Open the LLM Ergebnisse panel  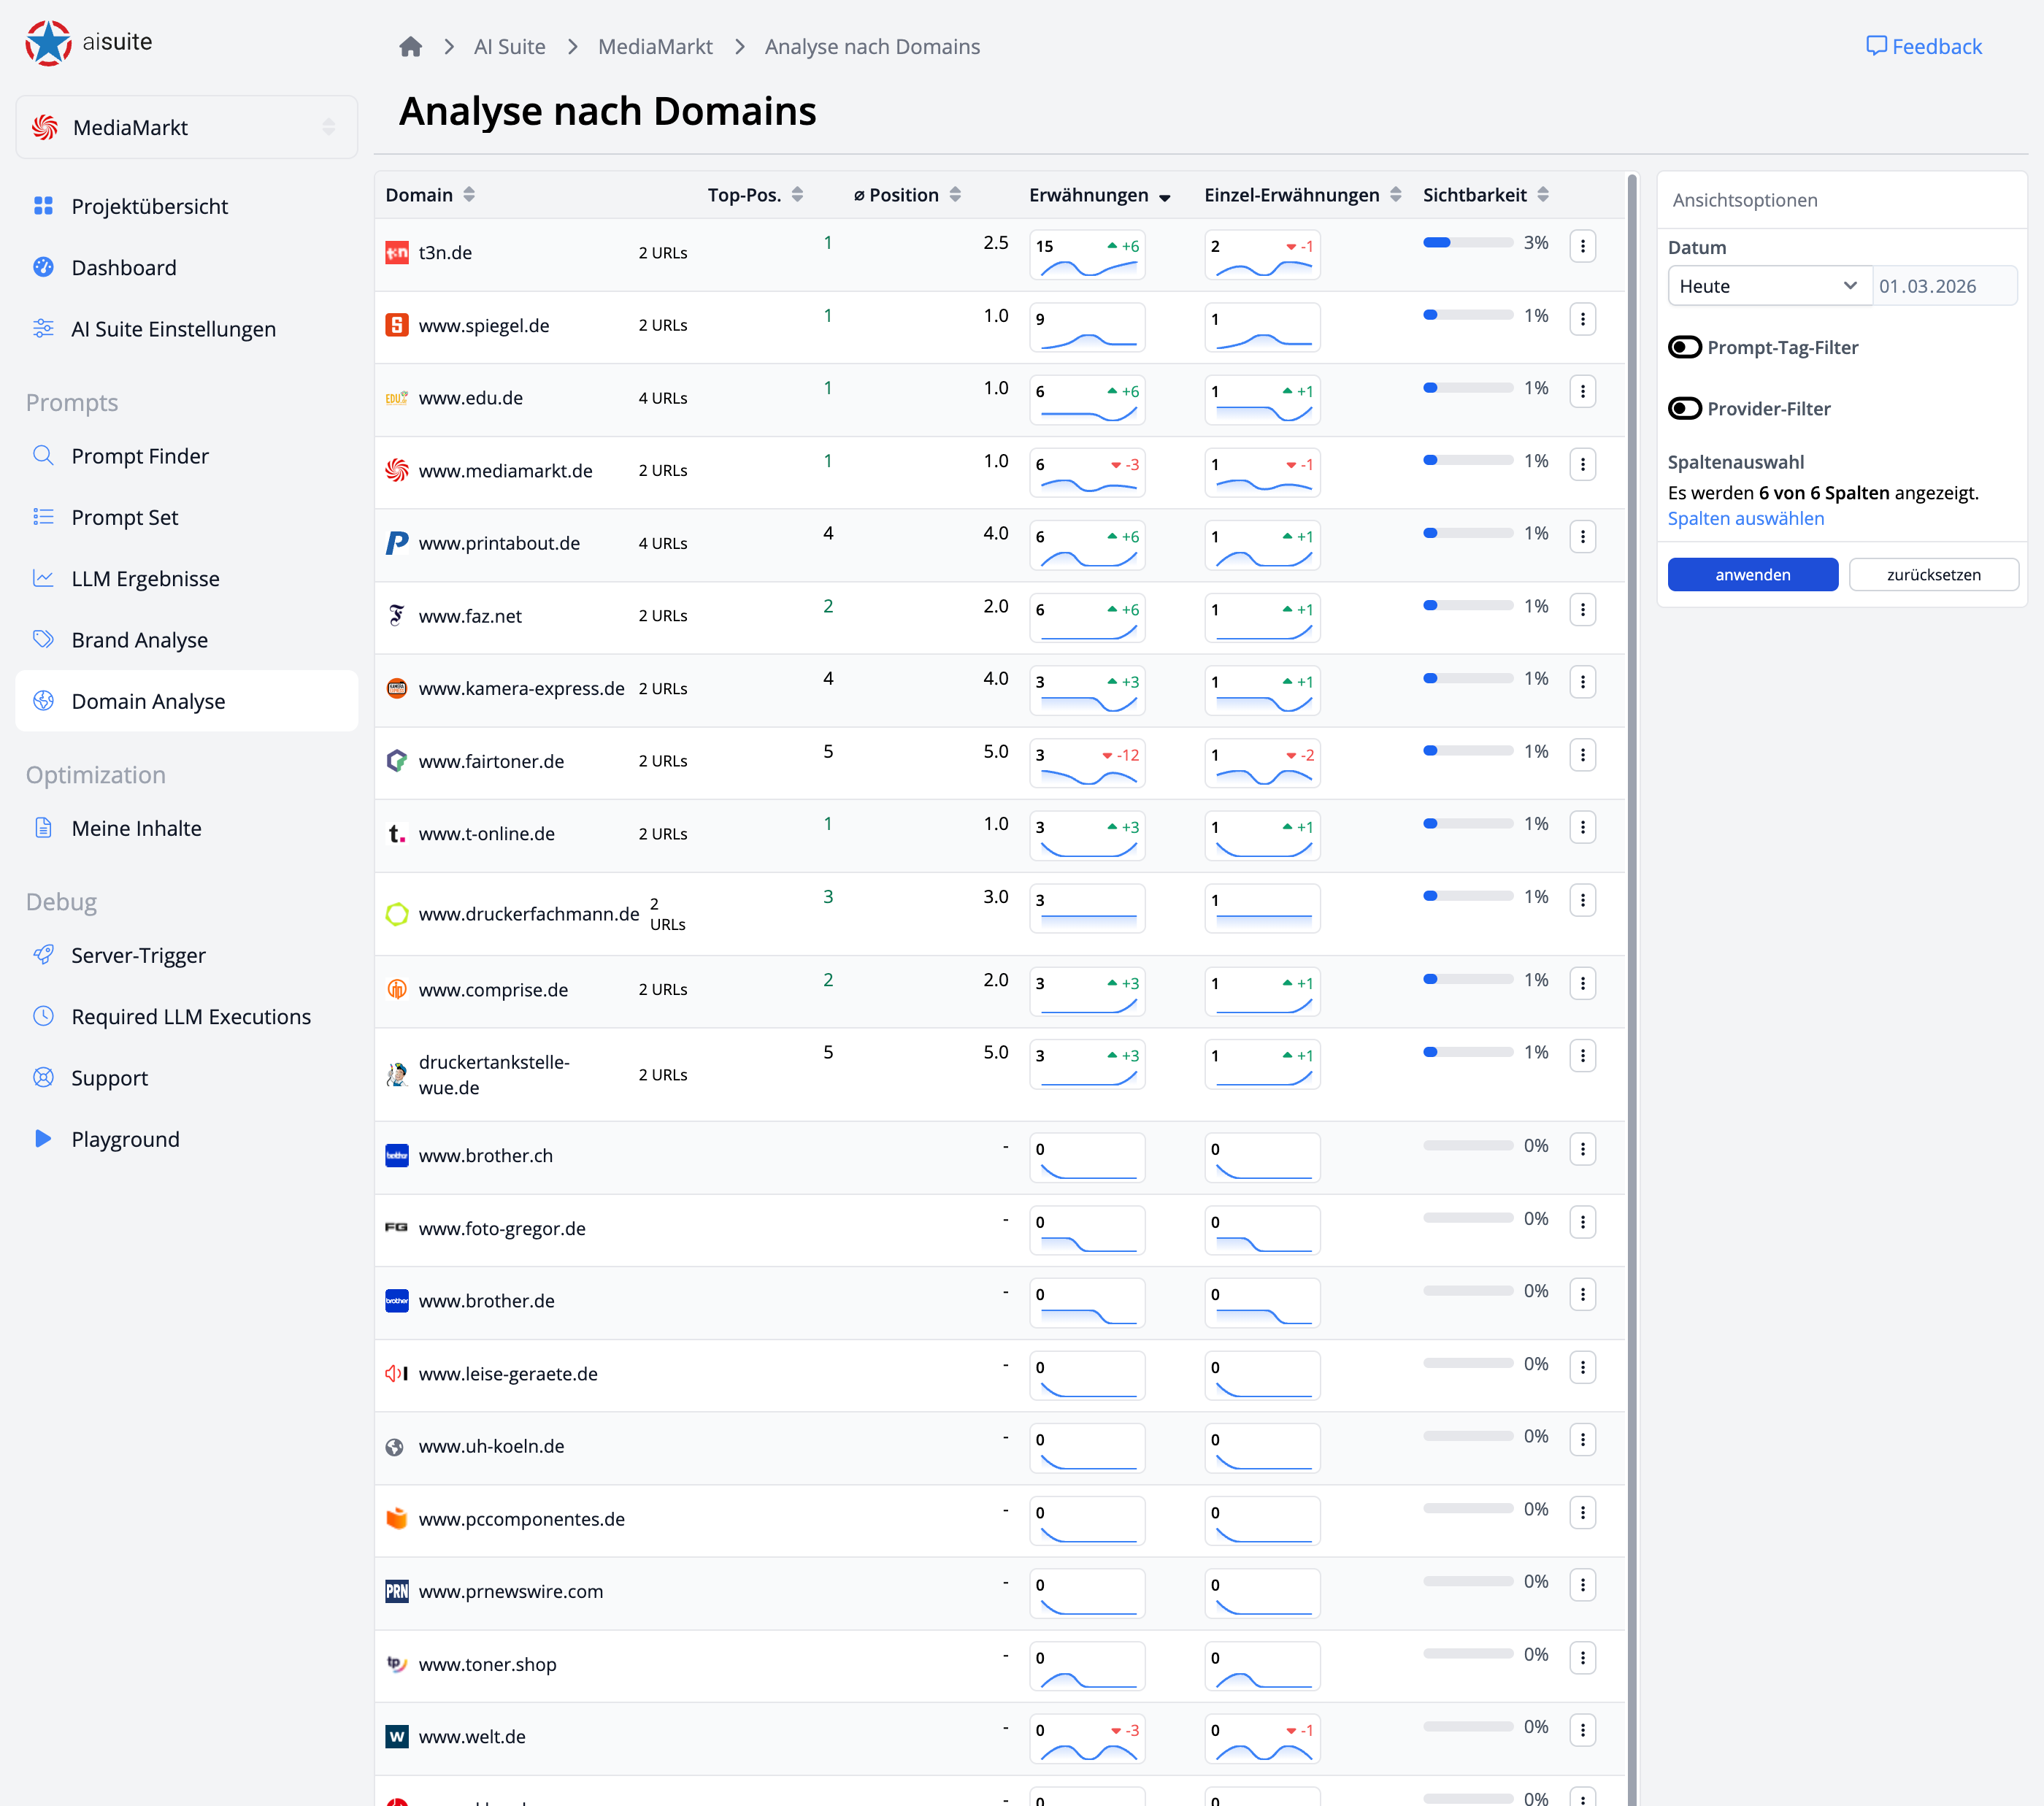pos(144,578)
